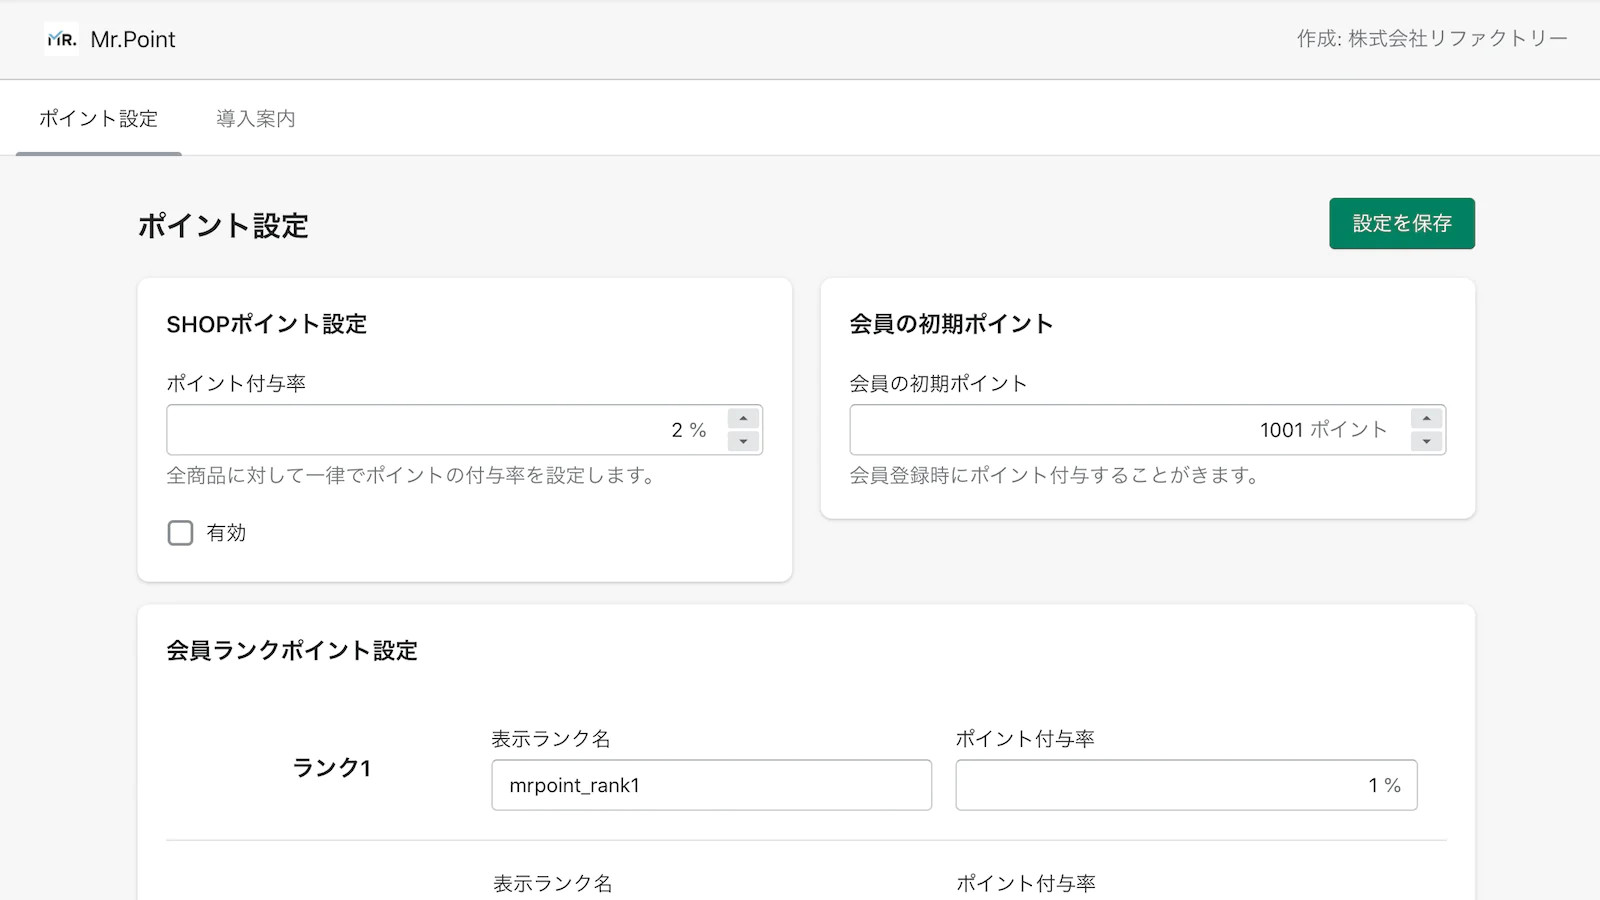1600x900 pixels.
Task: Click the 有効 label text beside the checkbox
Action: 226,533
